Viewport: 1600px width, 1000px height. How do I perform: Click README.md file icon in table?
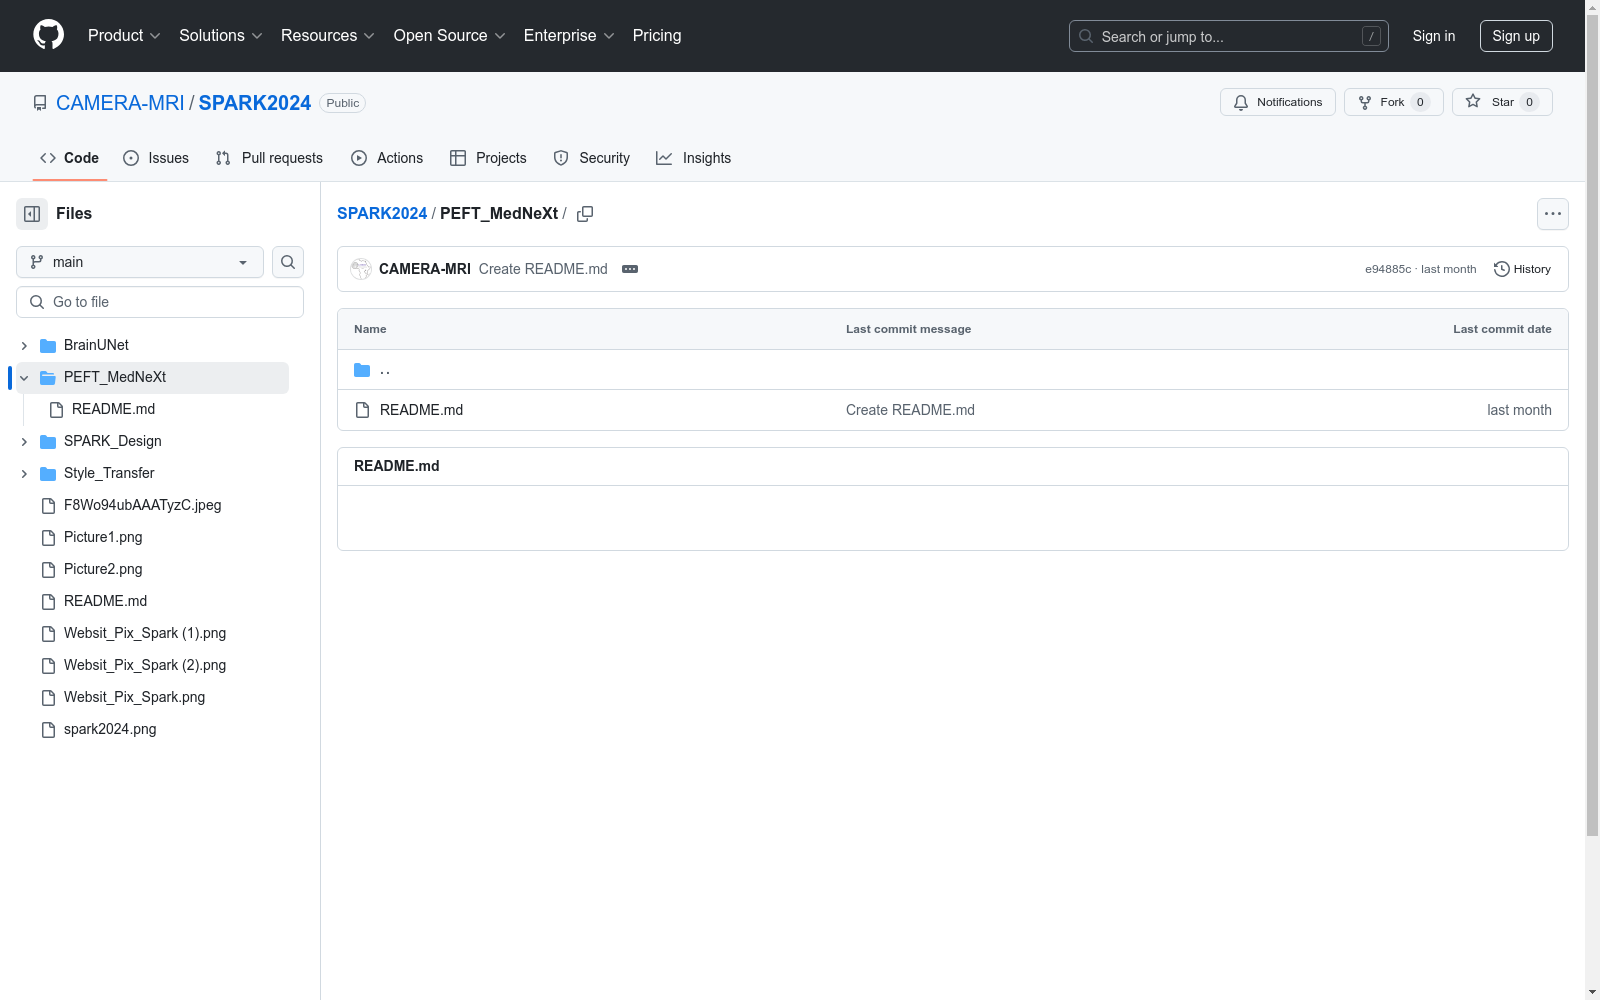click(x=363, y=410)
